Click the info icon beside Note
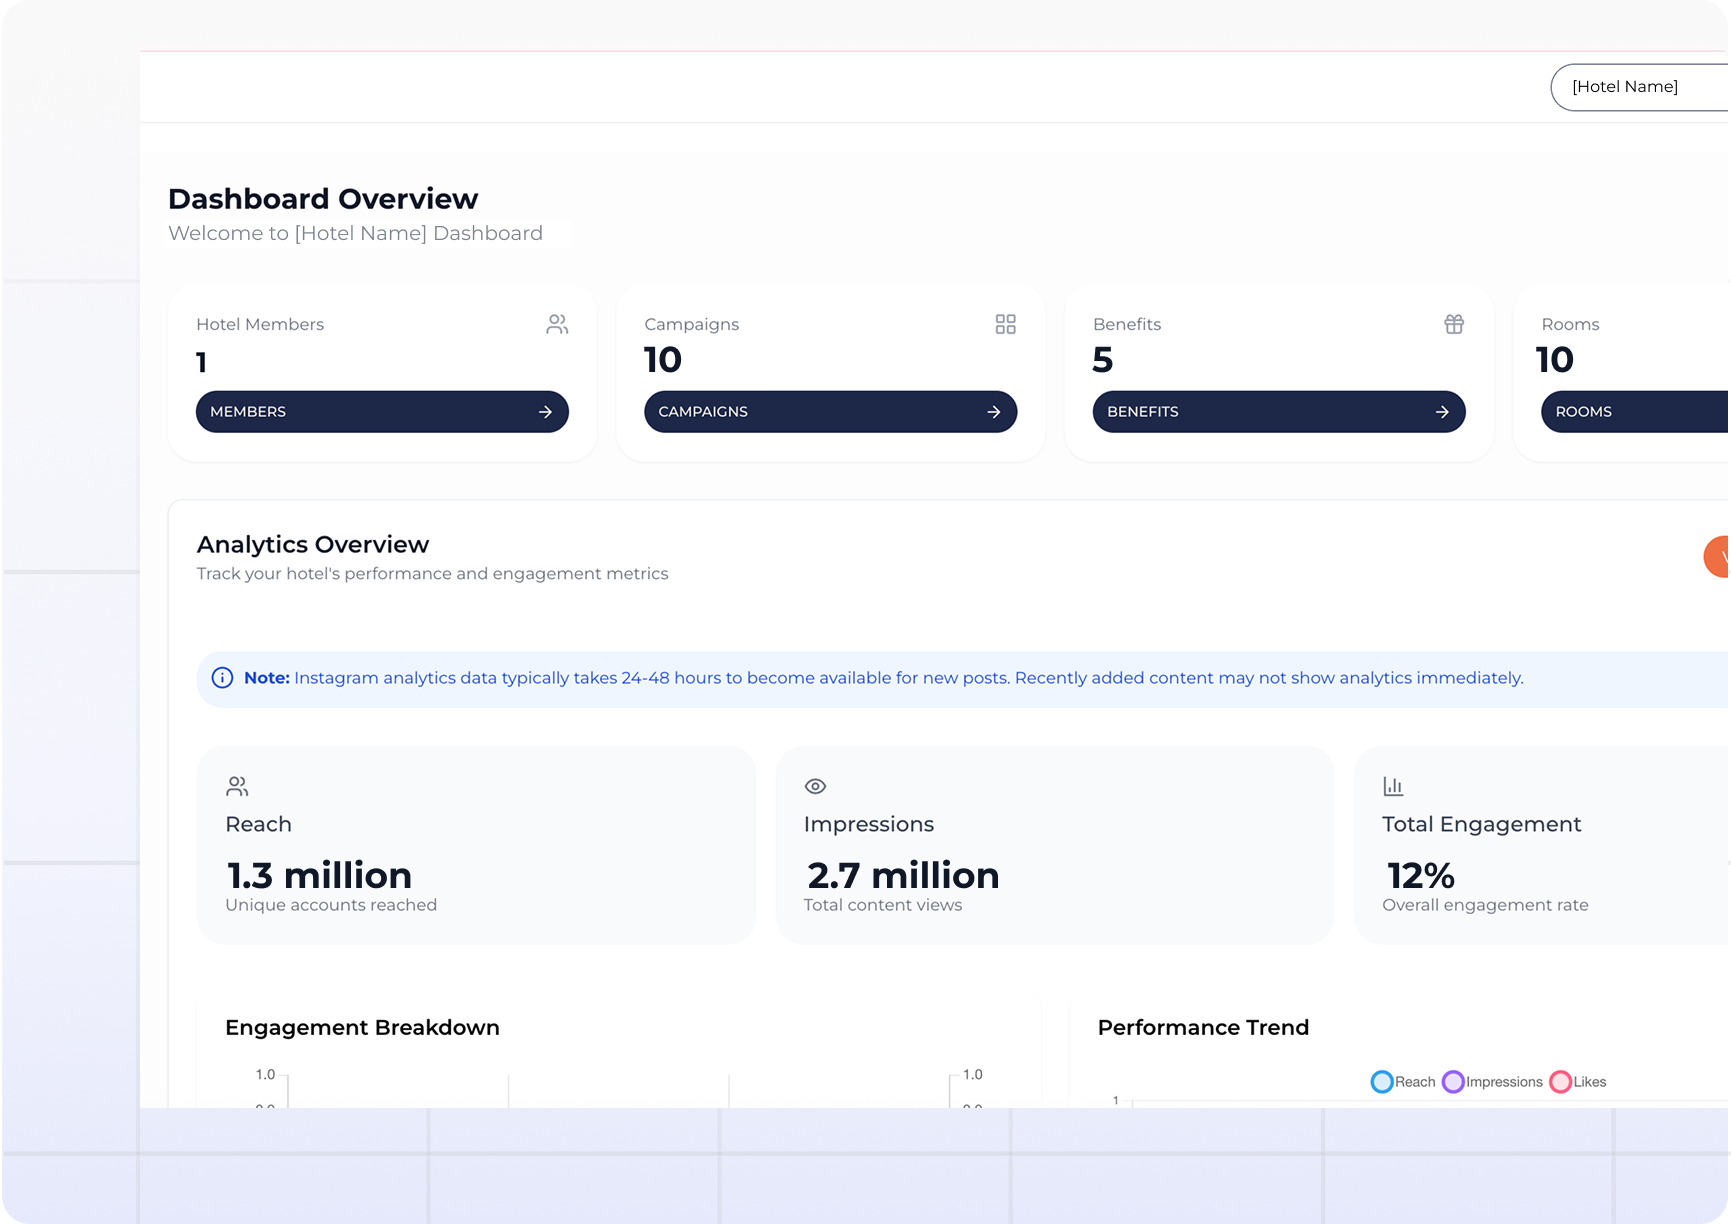The image size is (1731, 1224). click(x=222, y=678)
